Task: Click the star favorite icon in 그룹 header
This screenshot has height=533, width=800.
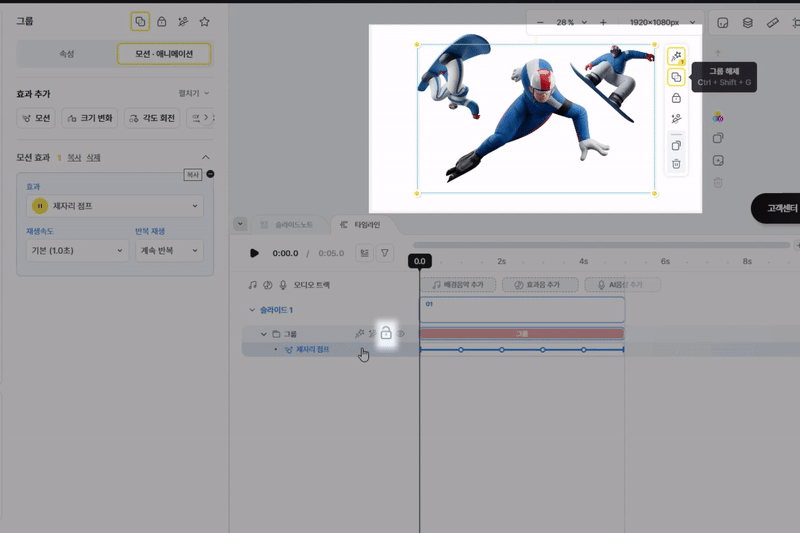Action: [x=204, y=21]
